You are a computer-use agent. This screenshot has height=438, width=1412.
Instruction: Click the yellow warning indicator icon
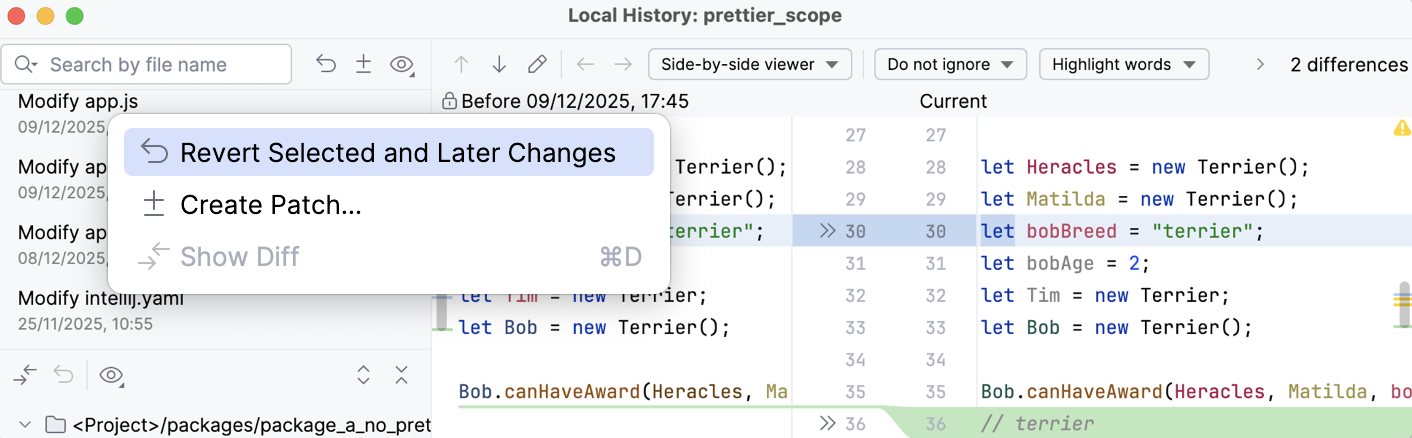point(1401,129)
